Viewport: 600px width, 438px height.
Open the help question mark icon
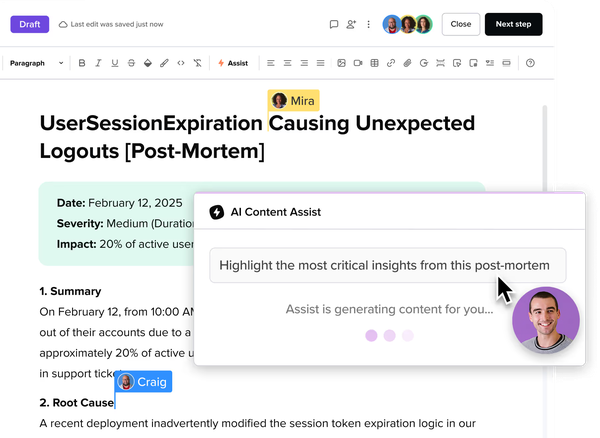point(530,63)
